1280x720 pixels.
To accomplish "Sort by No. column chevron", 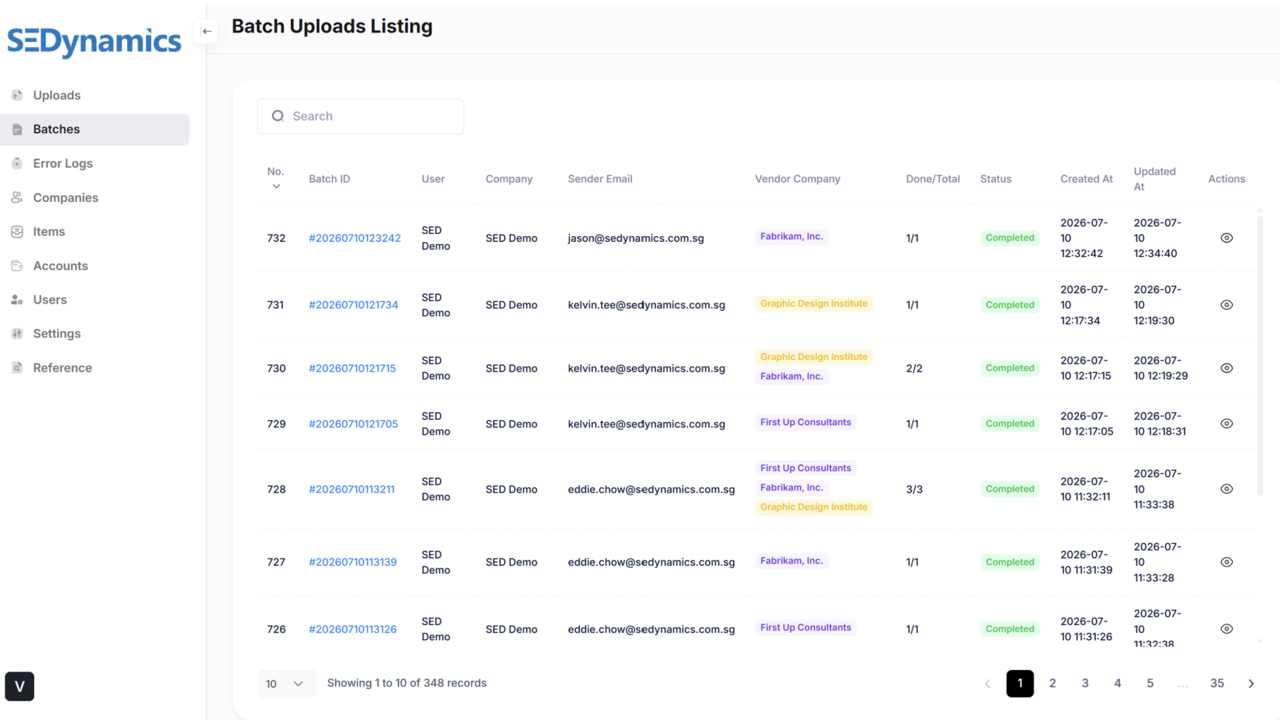I will point(276,187).
